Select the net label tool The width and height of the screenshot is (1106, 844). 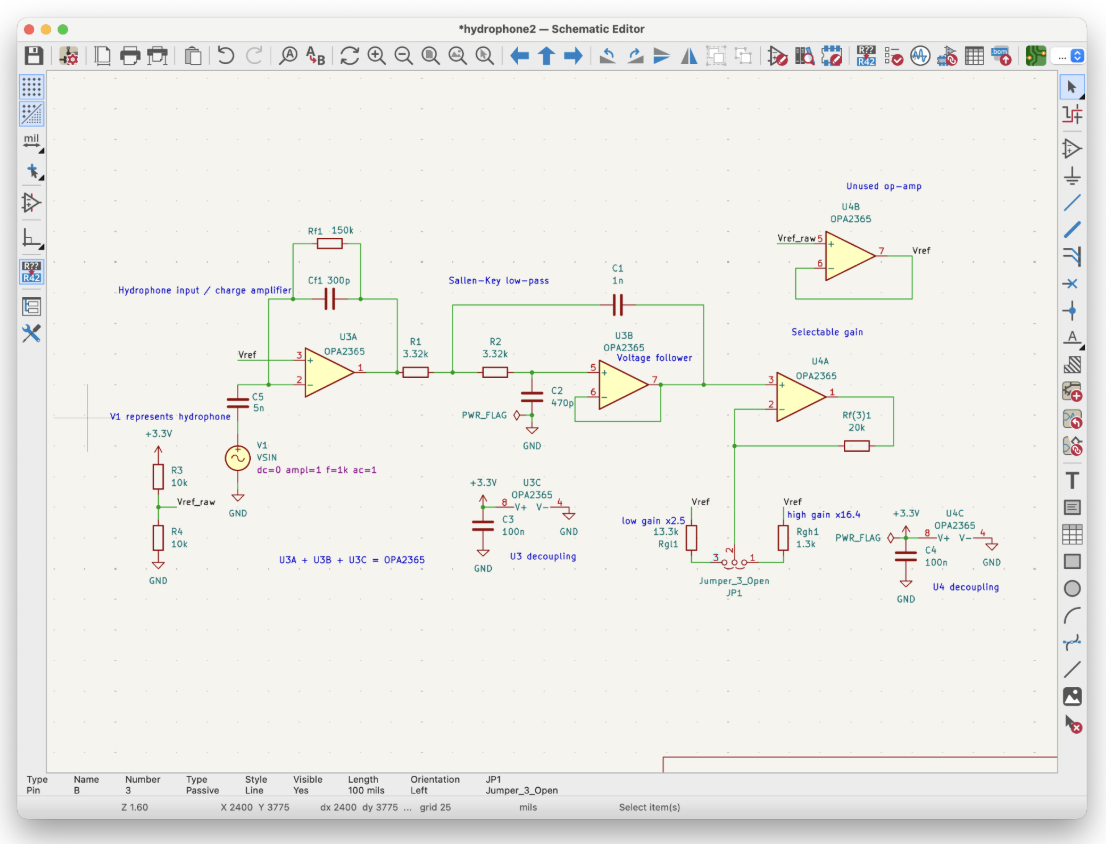click(x=1072, y=337)
